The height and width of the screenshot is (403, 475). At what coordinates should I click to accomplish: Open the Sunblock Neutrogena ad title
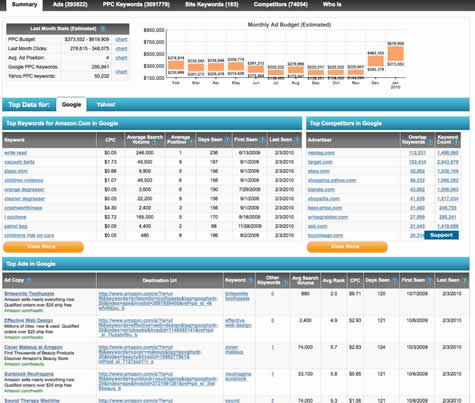[29, 374]
